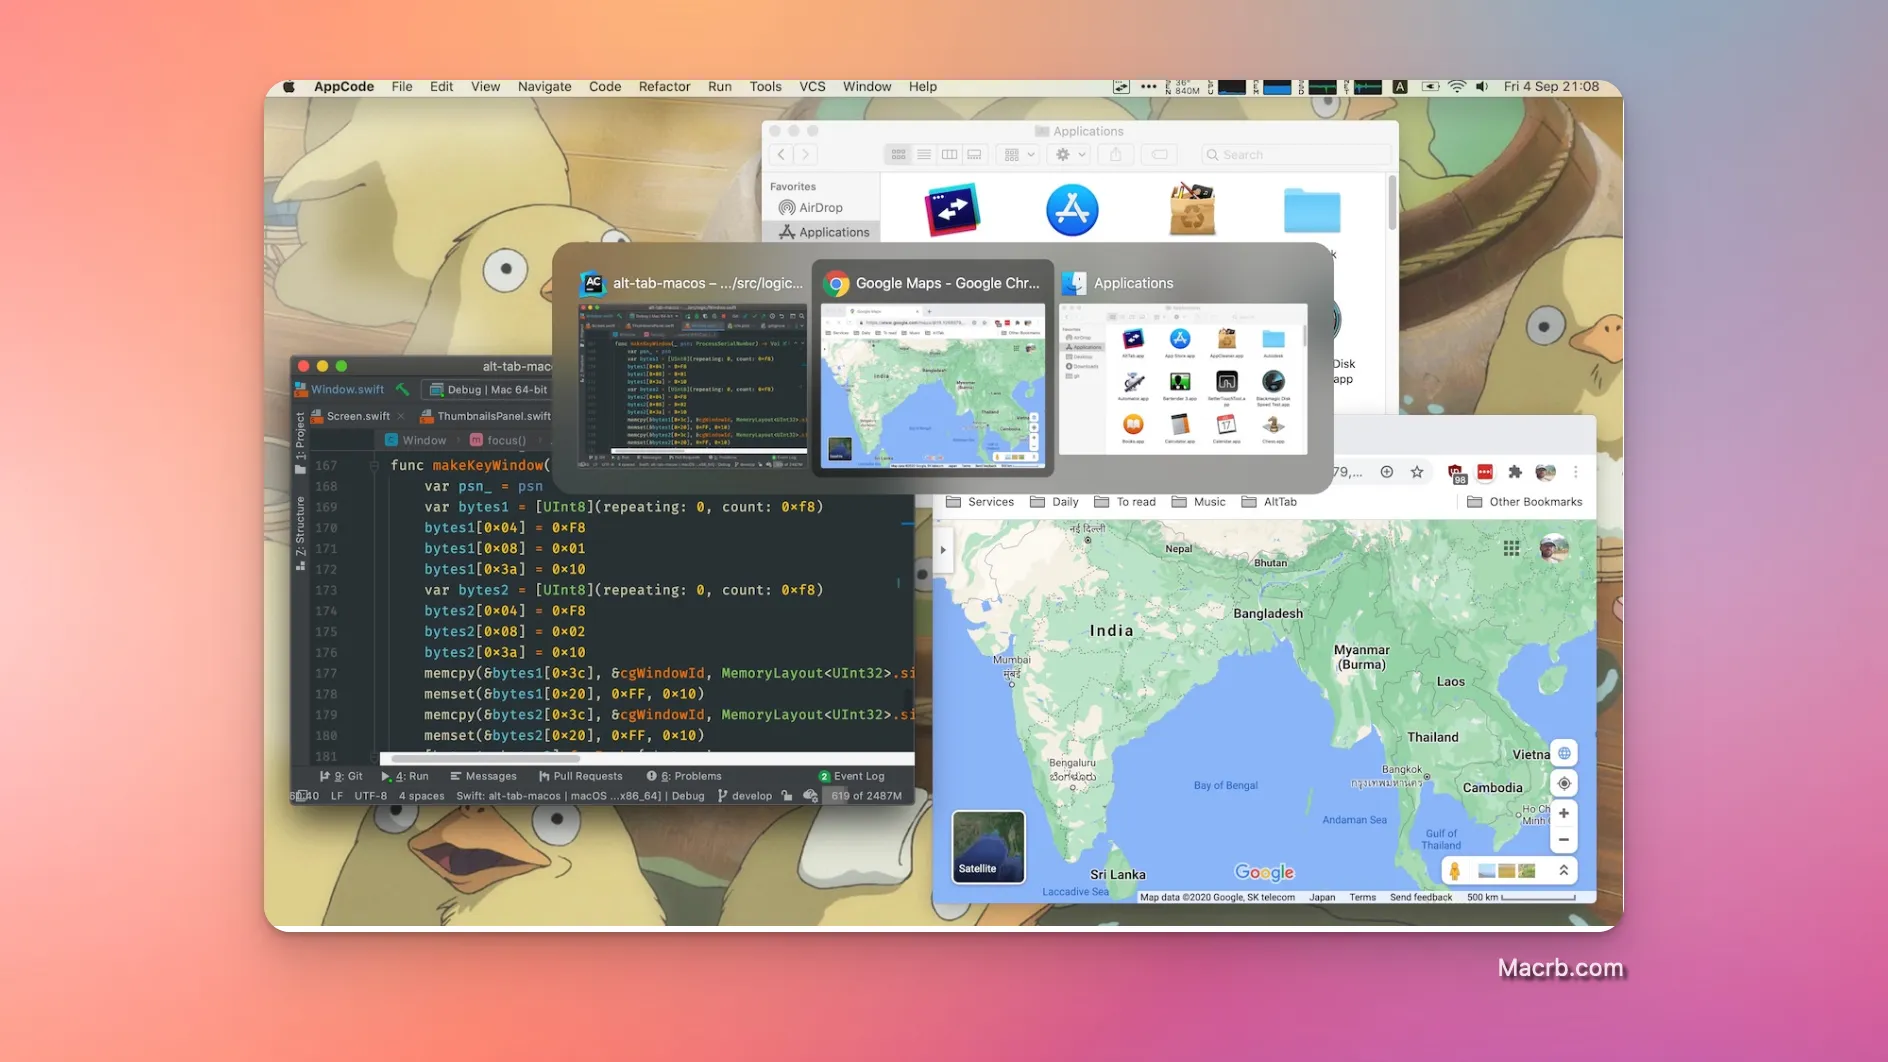Click the Finder search field
1888x1062 pixels.
coord(1297,155)
